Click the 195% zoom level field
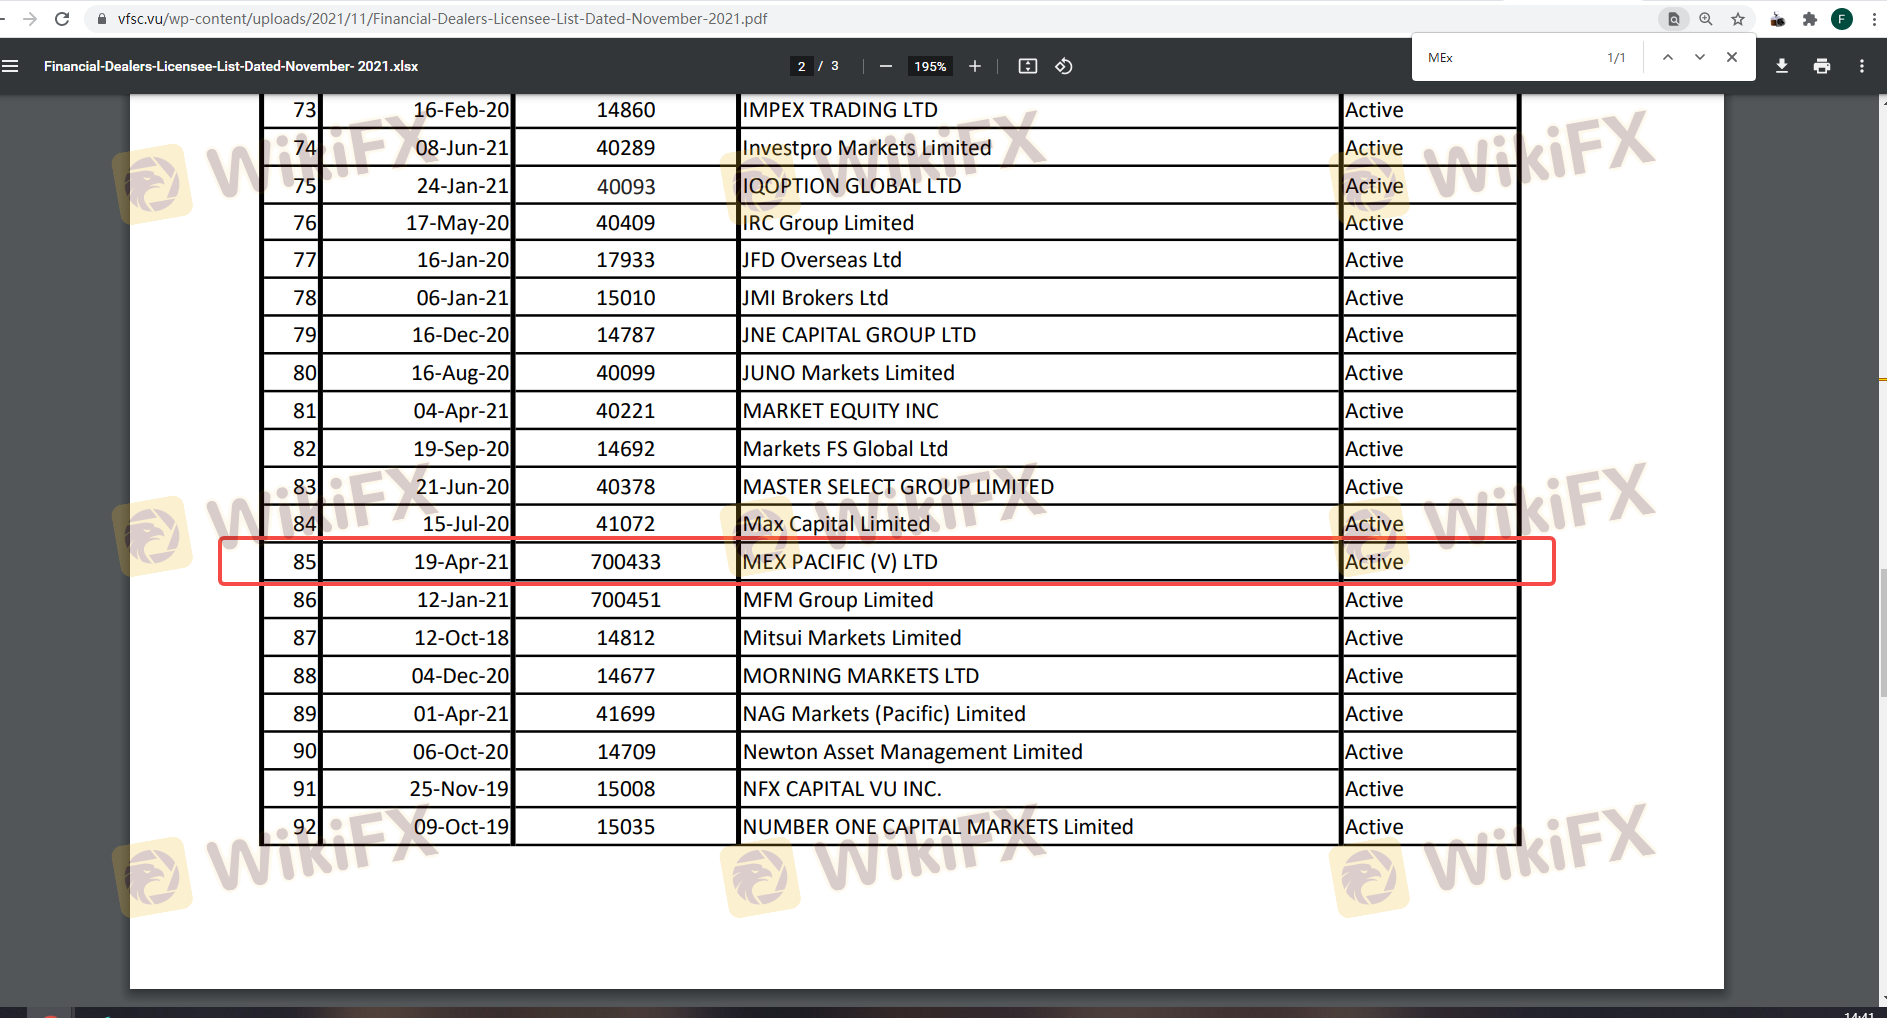The height and width of the screenshot is (1018, 1887). coord(930,66)
